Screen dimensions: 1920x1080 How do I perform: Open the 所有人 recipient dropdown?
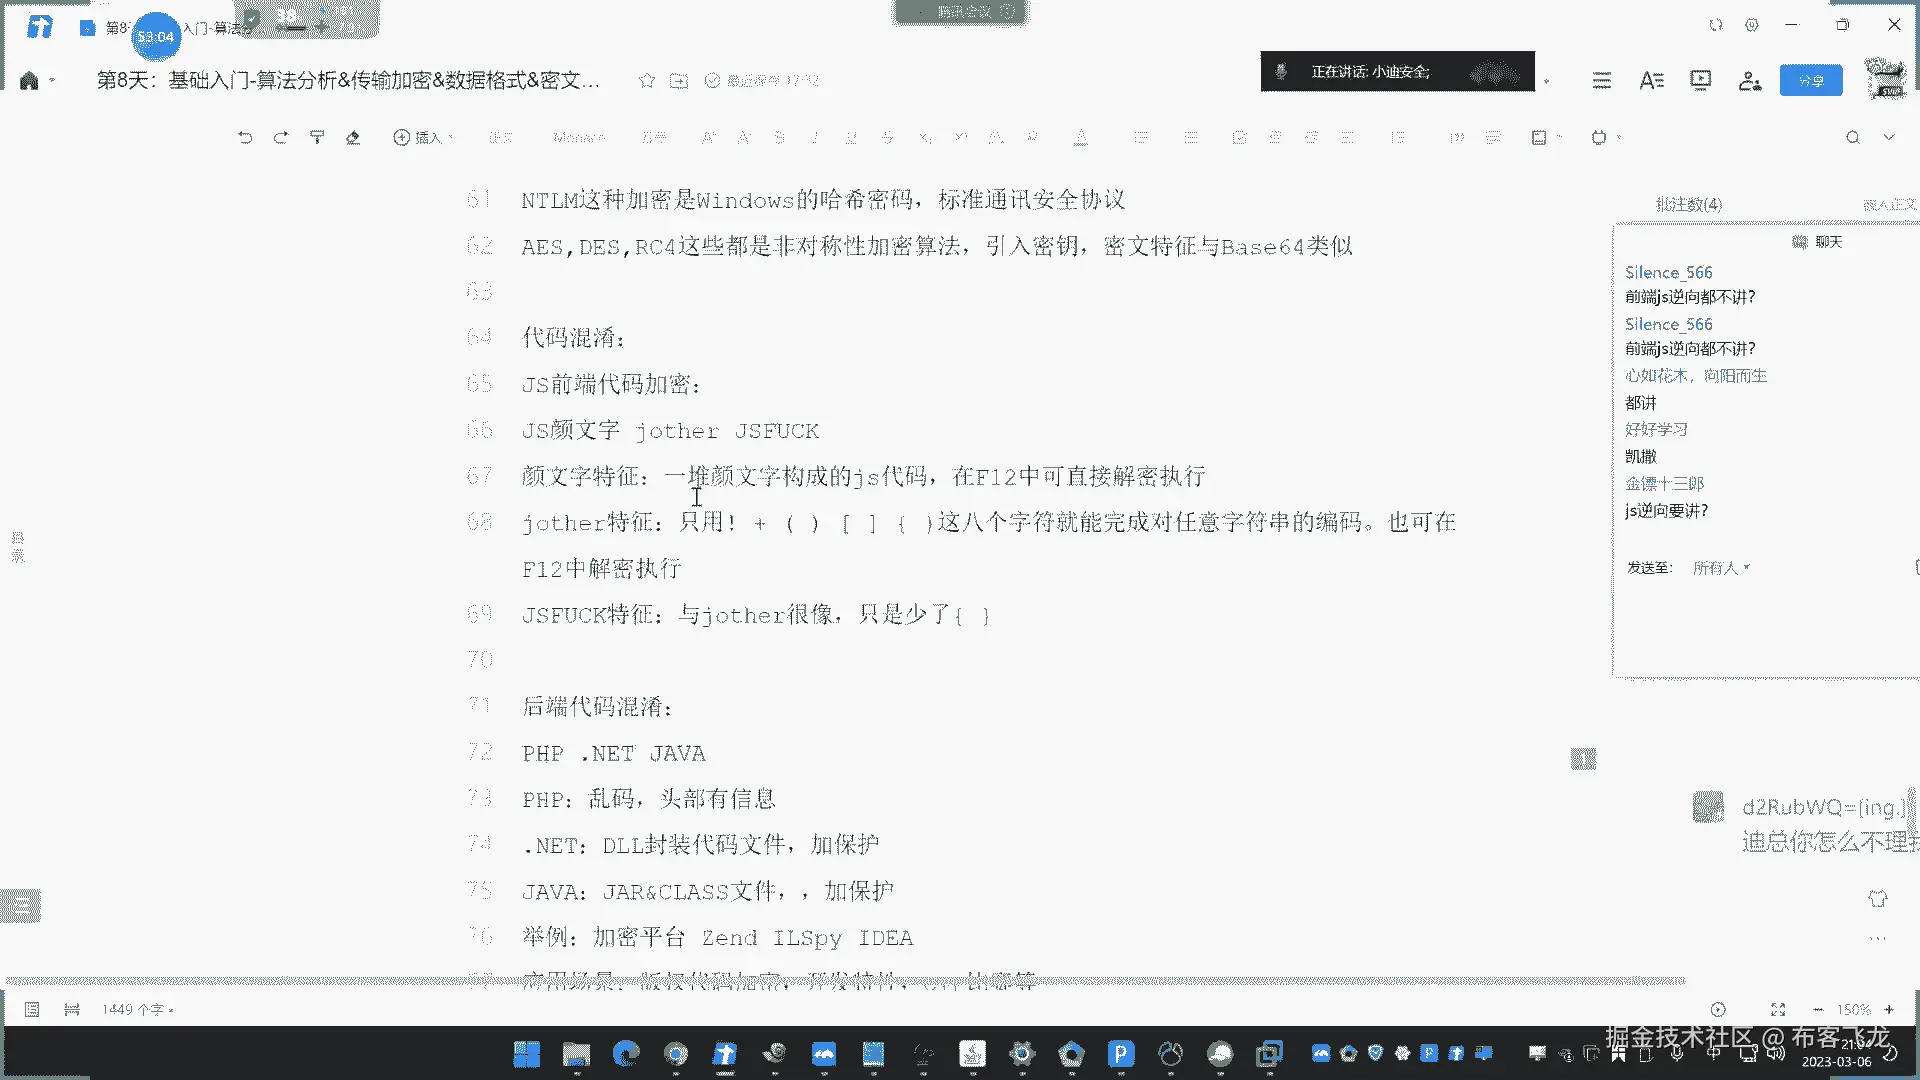coord(1721,568)
